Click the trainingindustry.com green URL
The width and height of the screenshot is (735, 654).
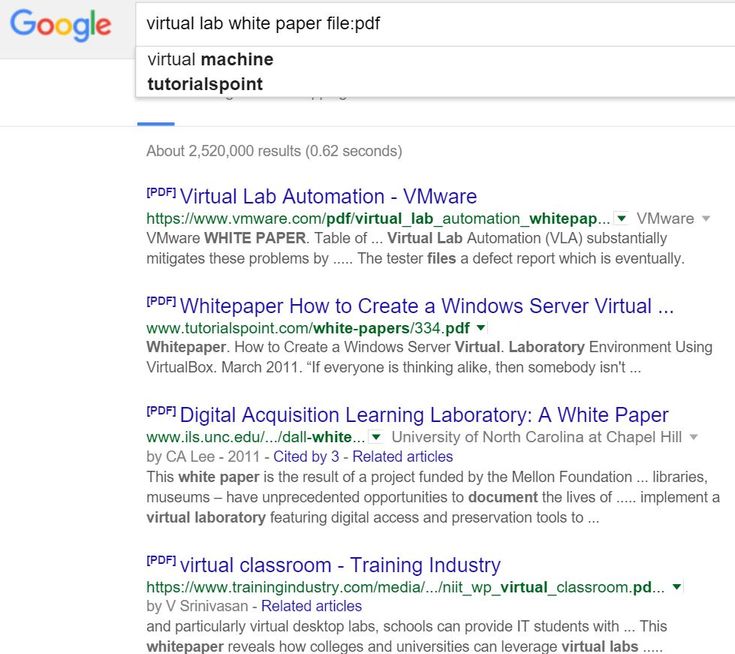405,587
